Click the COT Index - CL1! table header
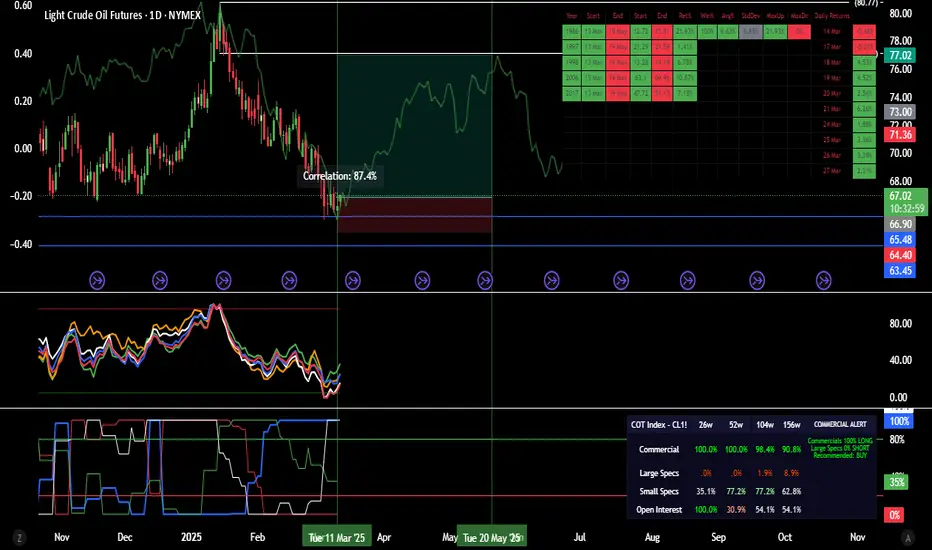This screenshot has width=932, height=550. click(659, 425)
